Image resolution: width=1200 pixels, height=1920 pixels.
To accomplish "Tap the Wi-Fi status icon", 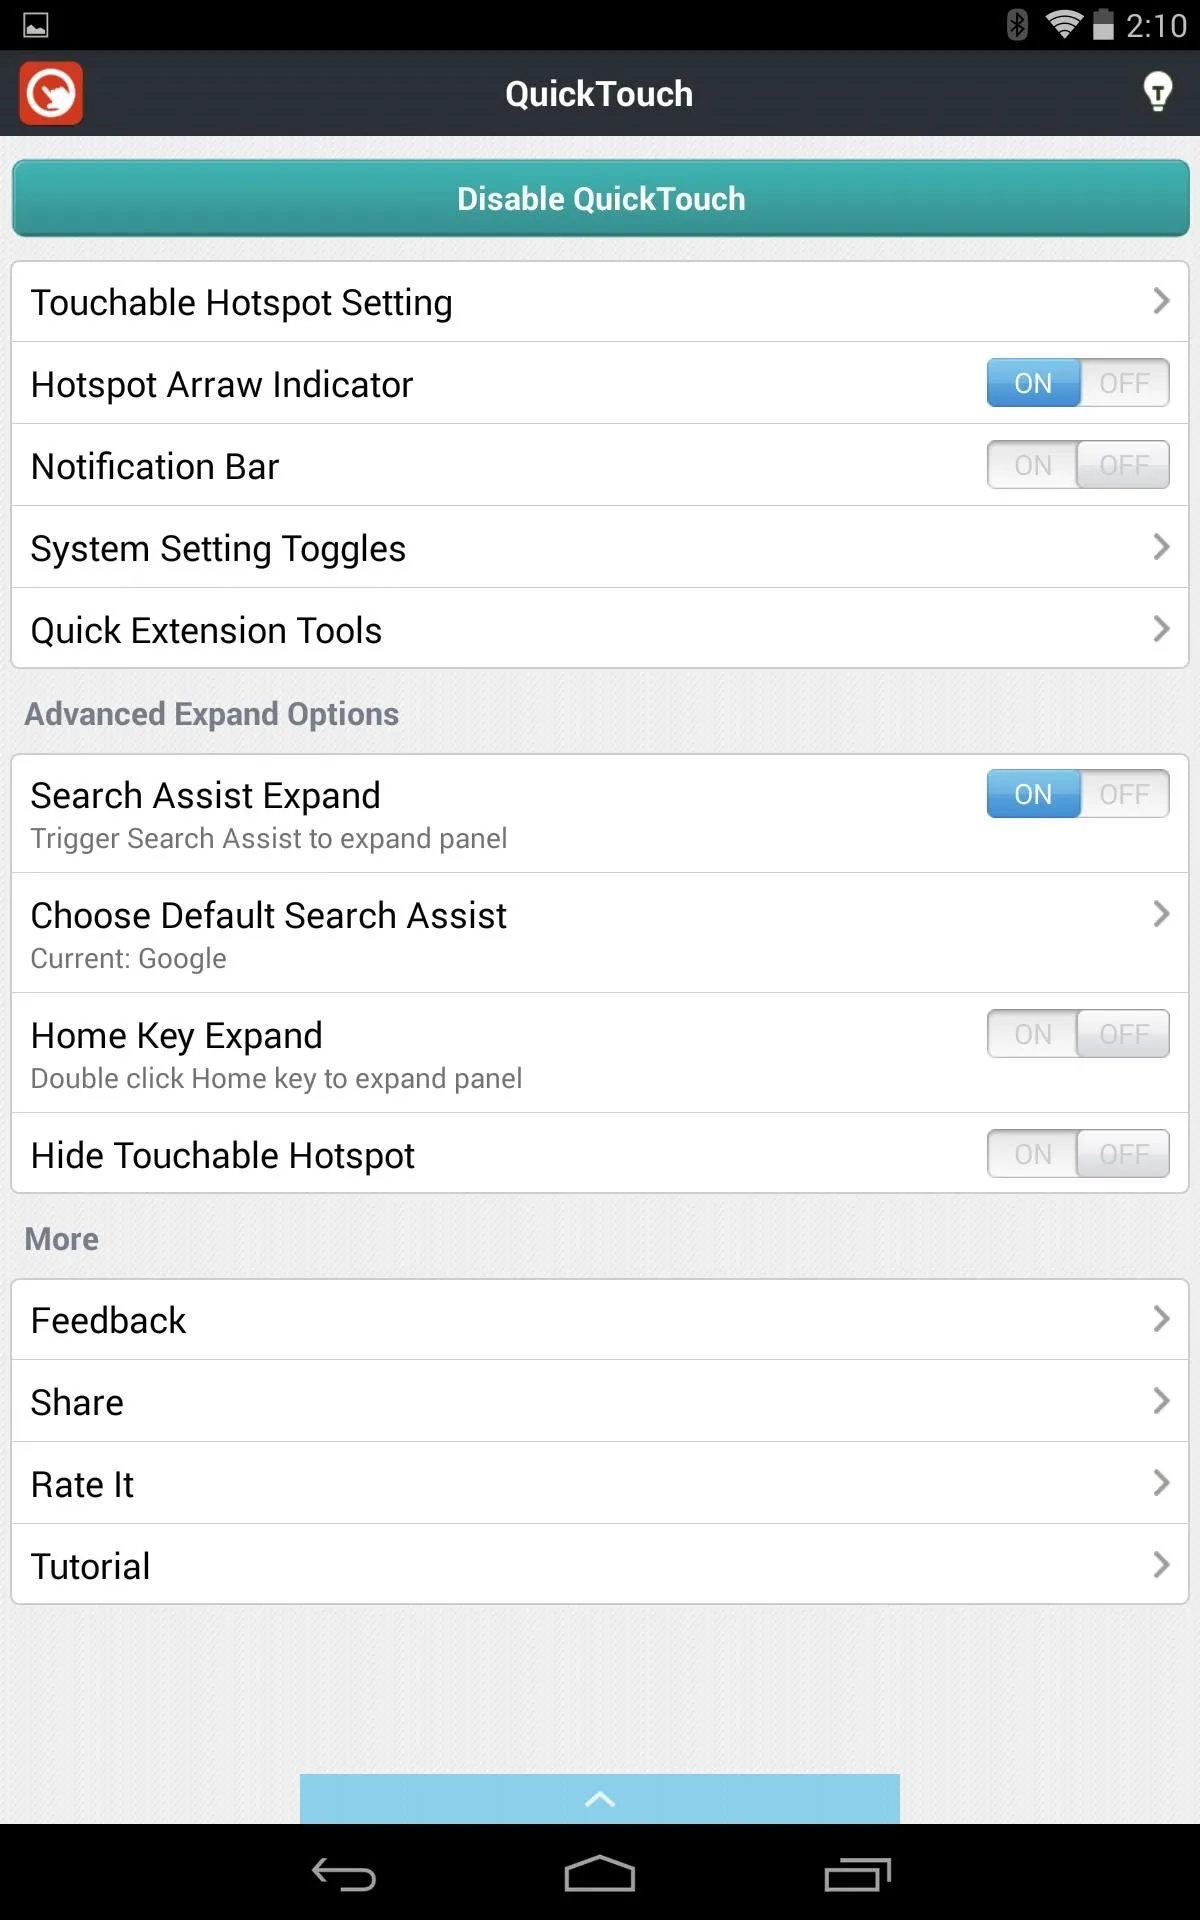I will click(x=1063, y=24).
